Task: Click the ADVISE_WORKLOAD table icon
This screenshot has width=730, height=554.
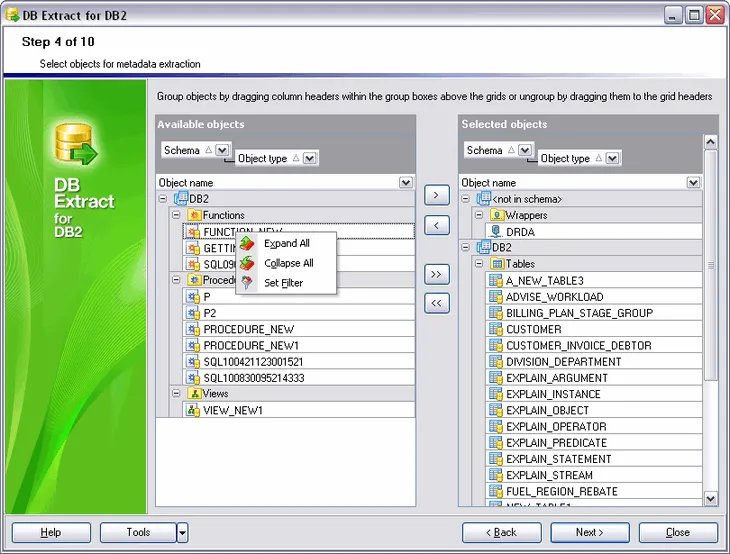Action: pos(495,297)
